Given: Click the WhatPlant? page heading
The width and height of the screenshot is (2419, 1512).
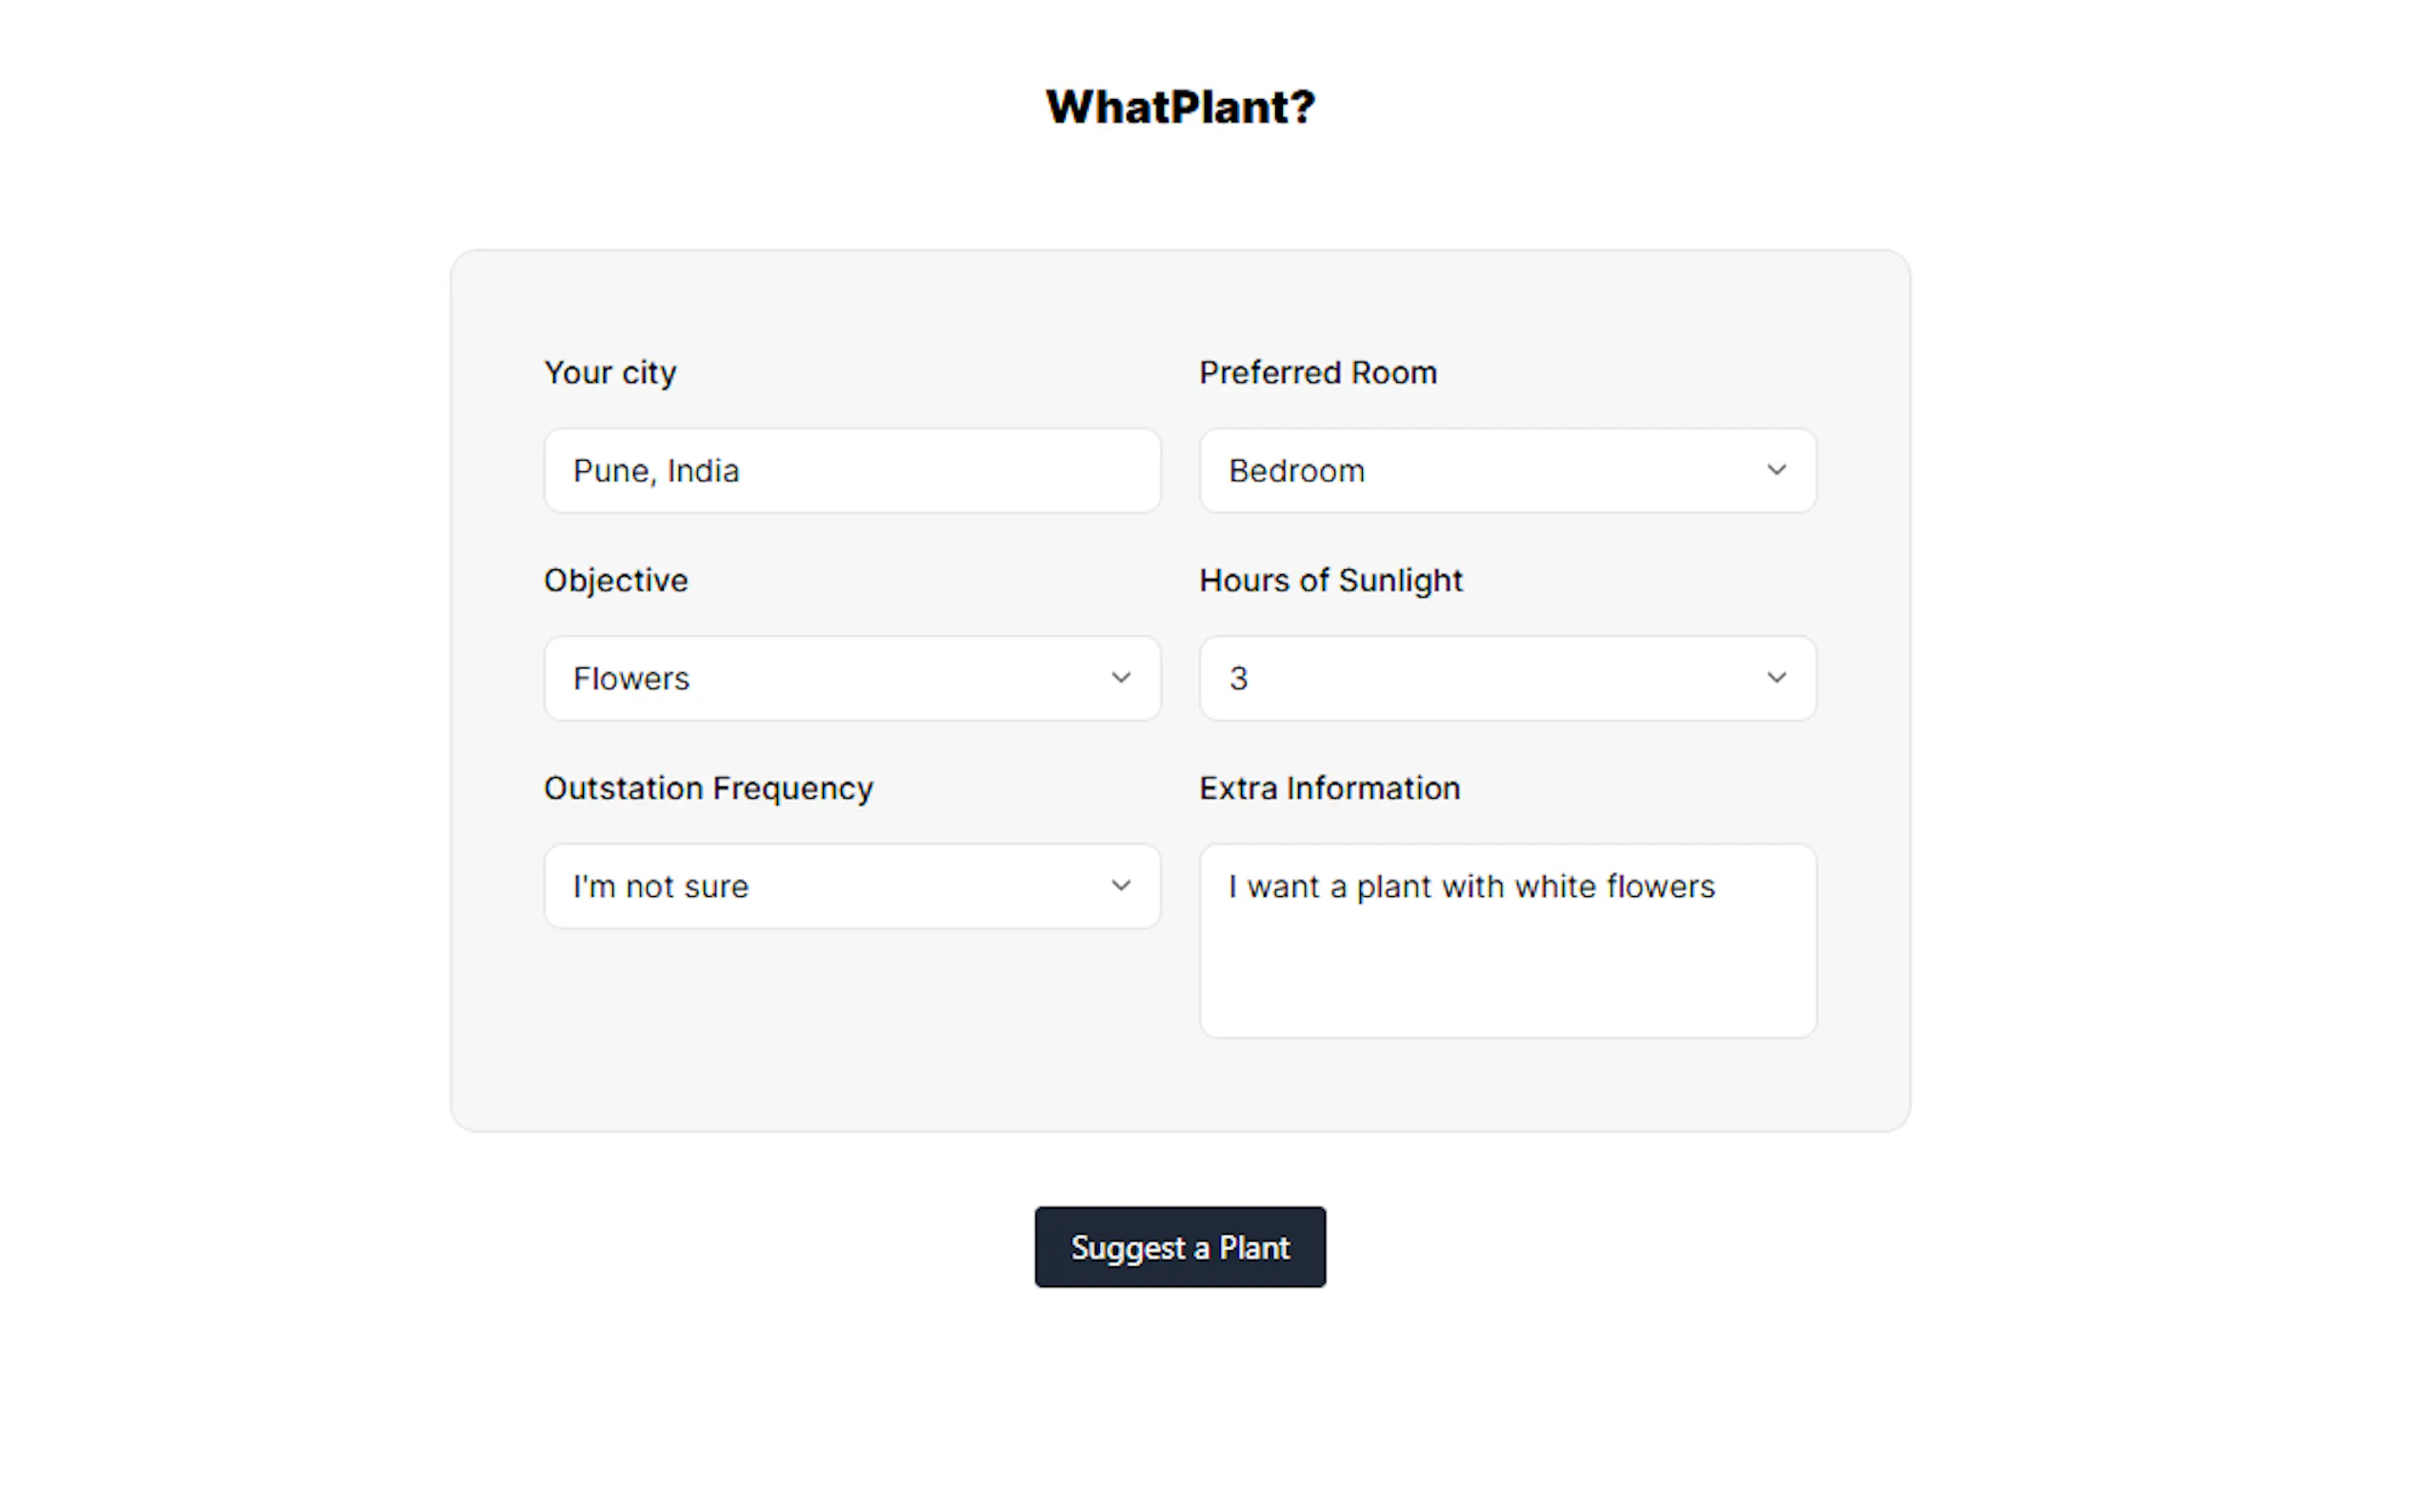Looking at the screenshot, I should pyautogui.click(x=1180, y=107).
